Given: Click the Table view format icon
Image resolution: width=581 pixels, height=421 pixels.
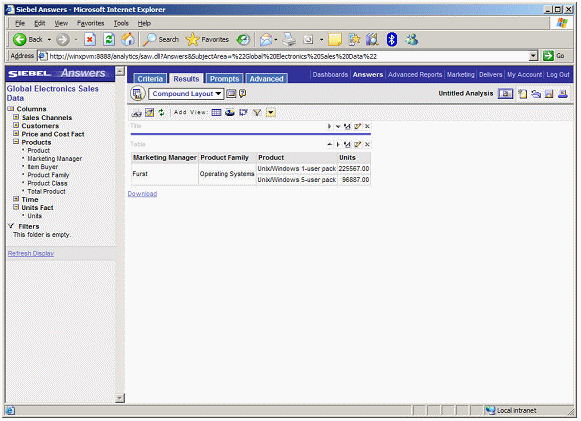Looking at the screenshot, I should click(347, 144).
